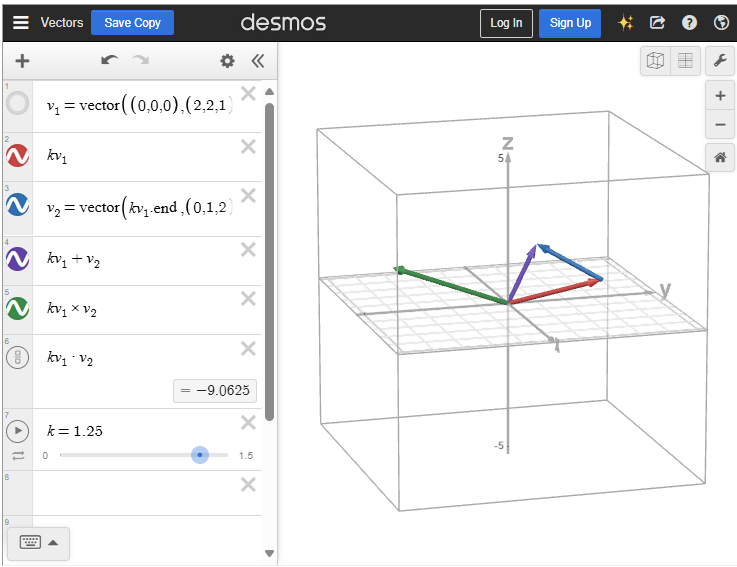Zoom out of the 3D graph

719,125
